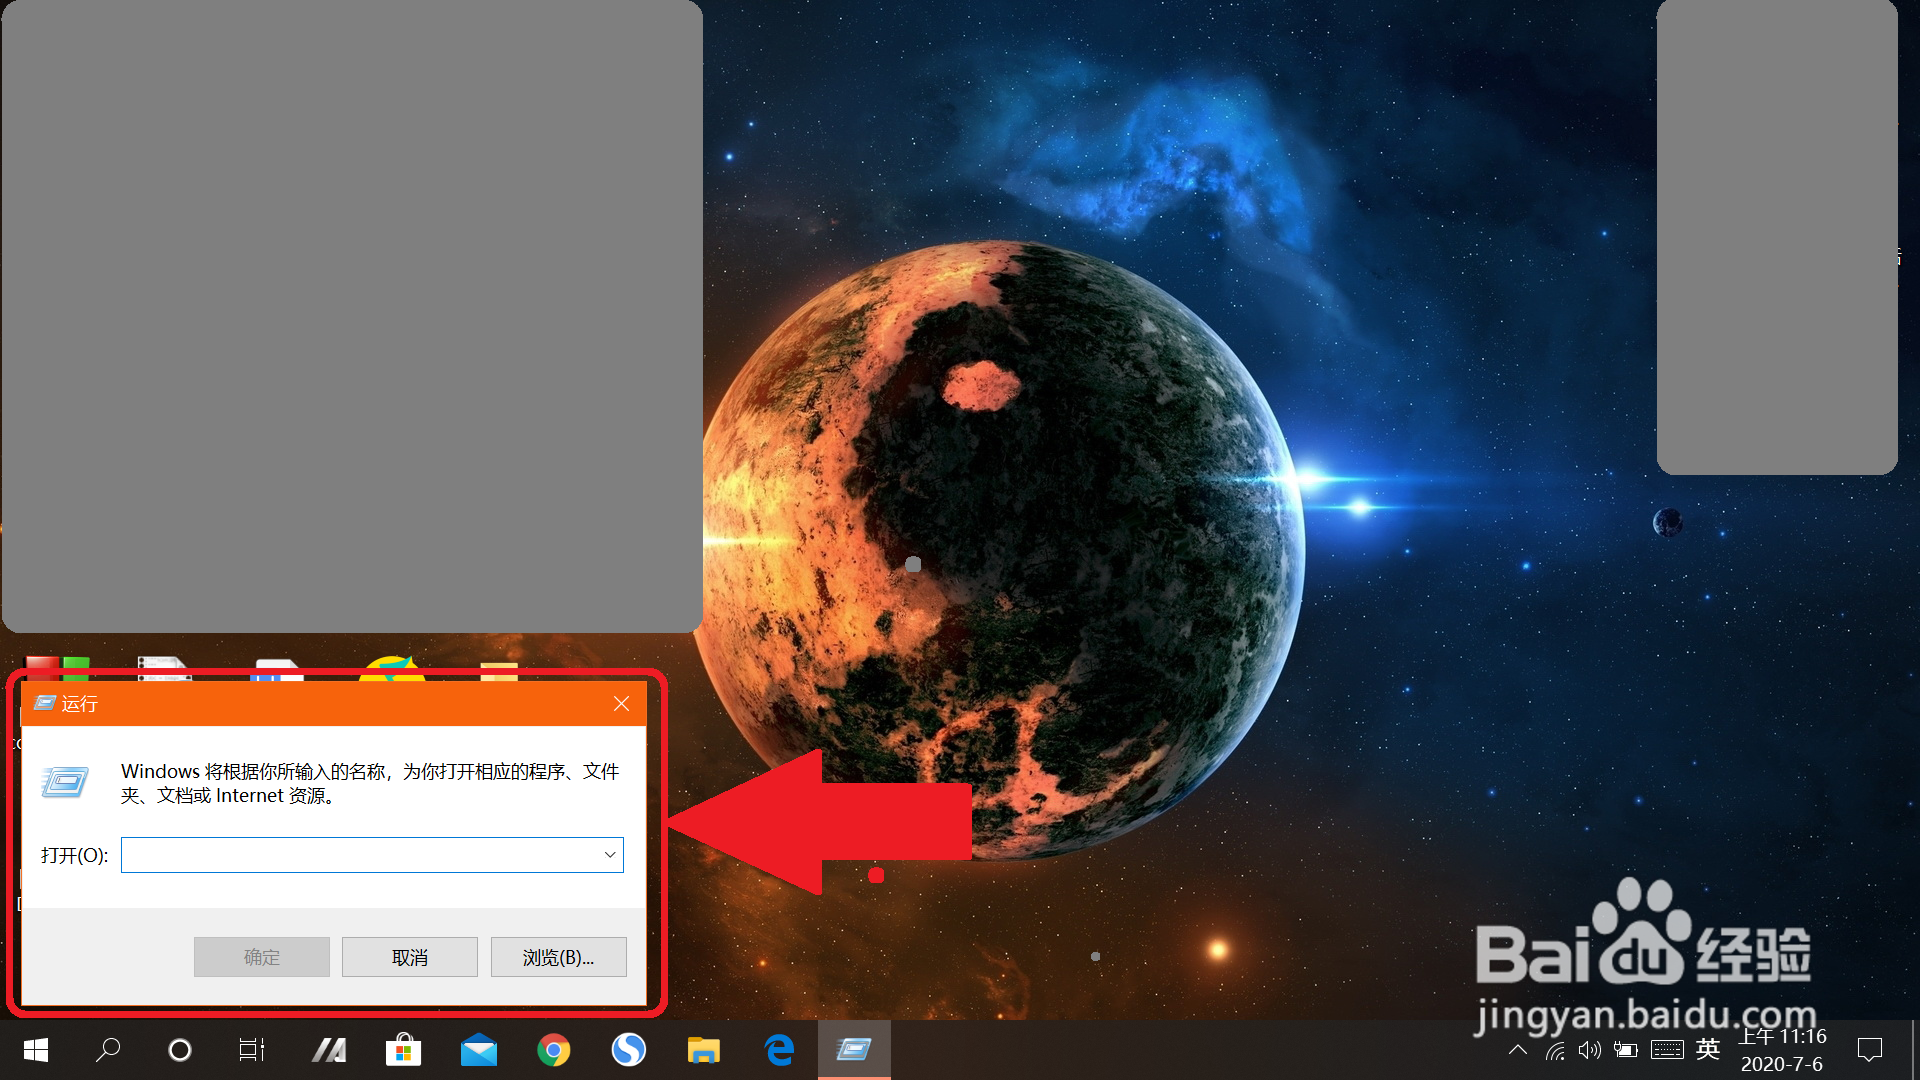
Task: Click the 打开 text input field
Action: coord(360,855)
